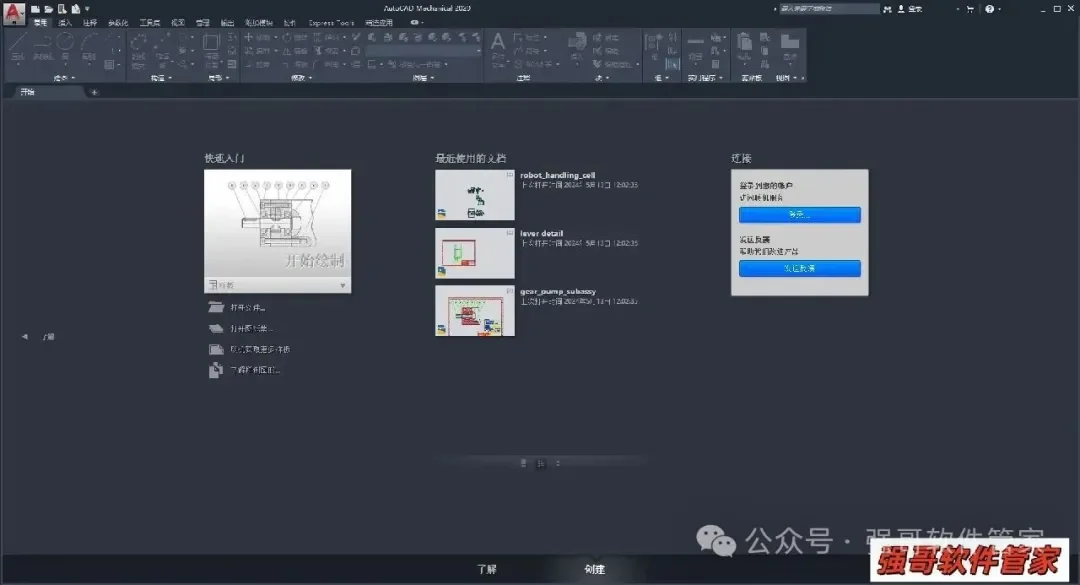Click the gear_pump_subassy file name text
1080x585 pixels.
(558, 291)
